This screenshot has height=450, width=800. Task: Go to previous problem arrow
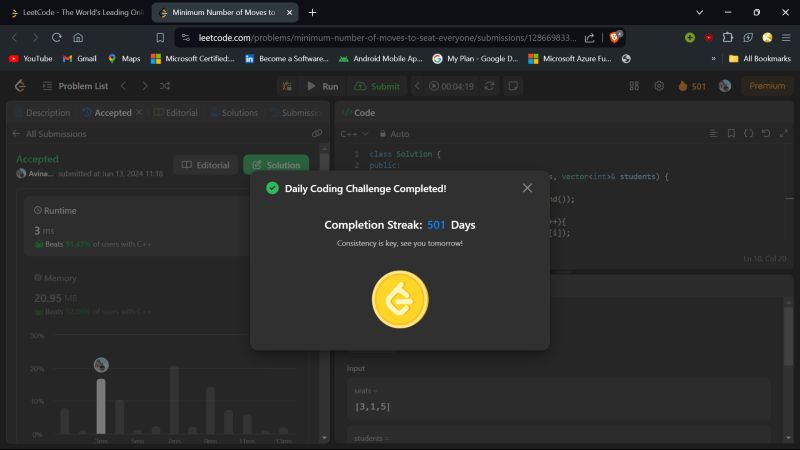123,86
